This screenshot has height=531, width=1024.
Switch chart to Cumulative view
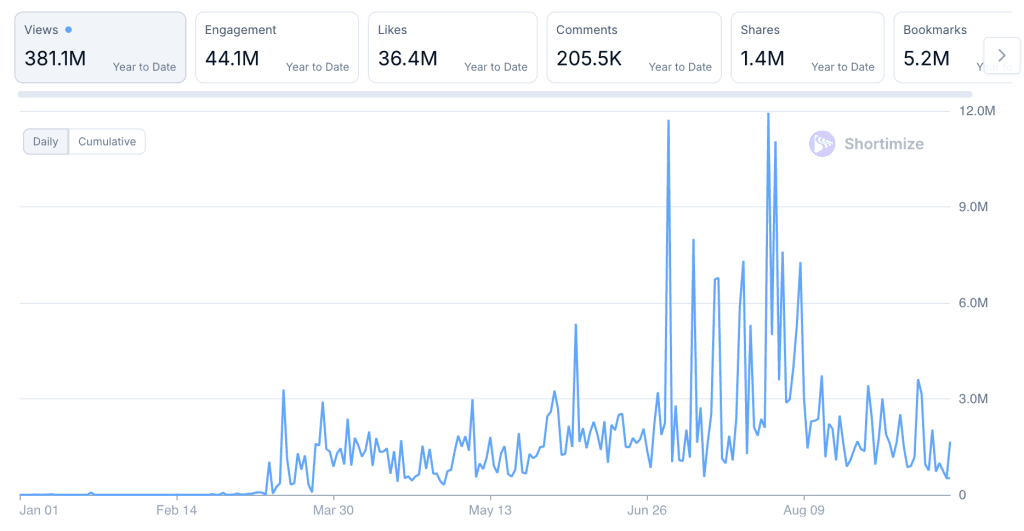(x=107, y=142)
